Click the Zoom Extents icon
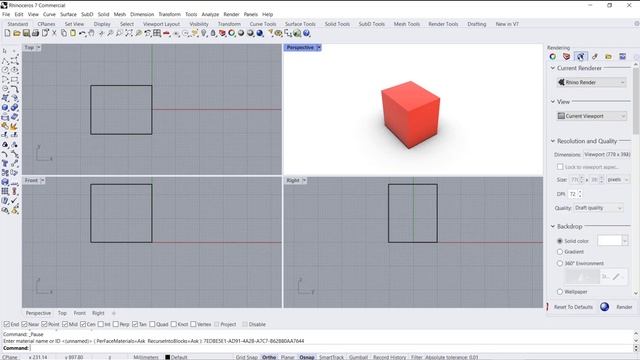This screenshot has width=640, height=360. click(x=129, y=33)
